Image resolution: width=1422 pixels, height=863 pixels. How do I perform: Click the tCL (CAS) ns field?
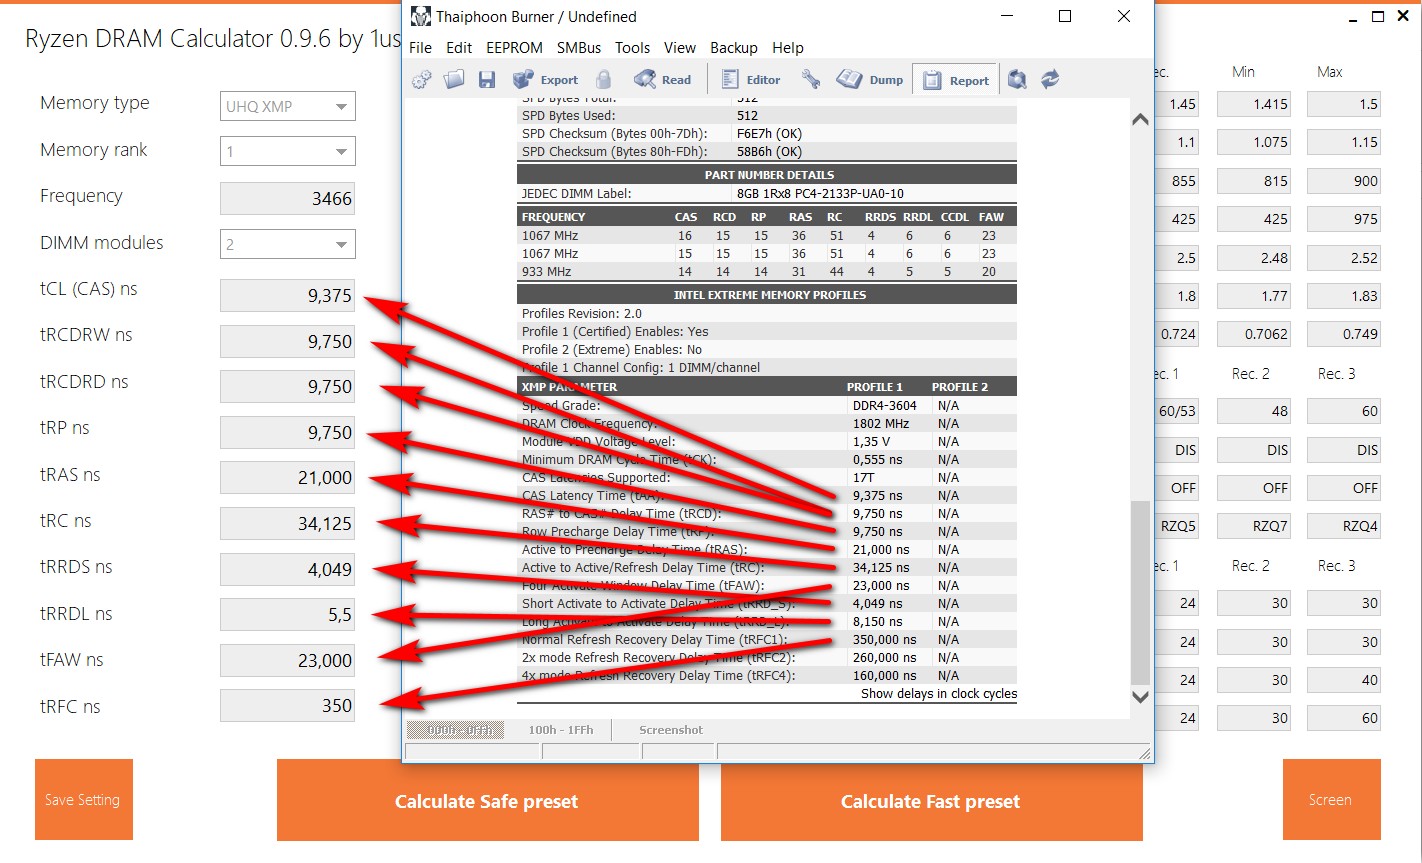click(288, 295)
